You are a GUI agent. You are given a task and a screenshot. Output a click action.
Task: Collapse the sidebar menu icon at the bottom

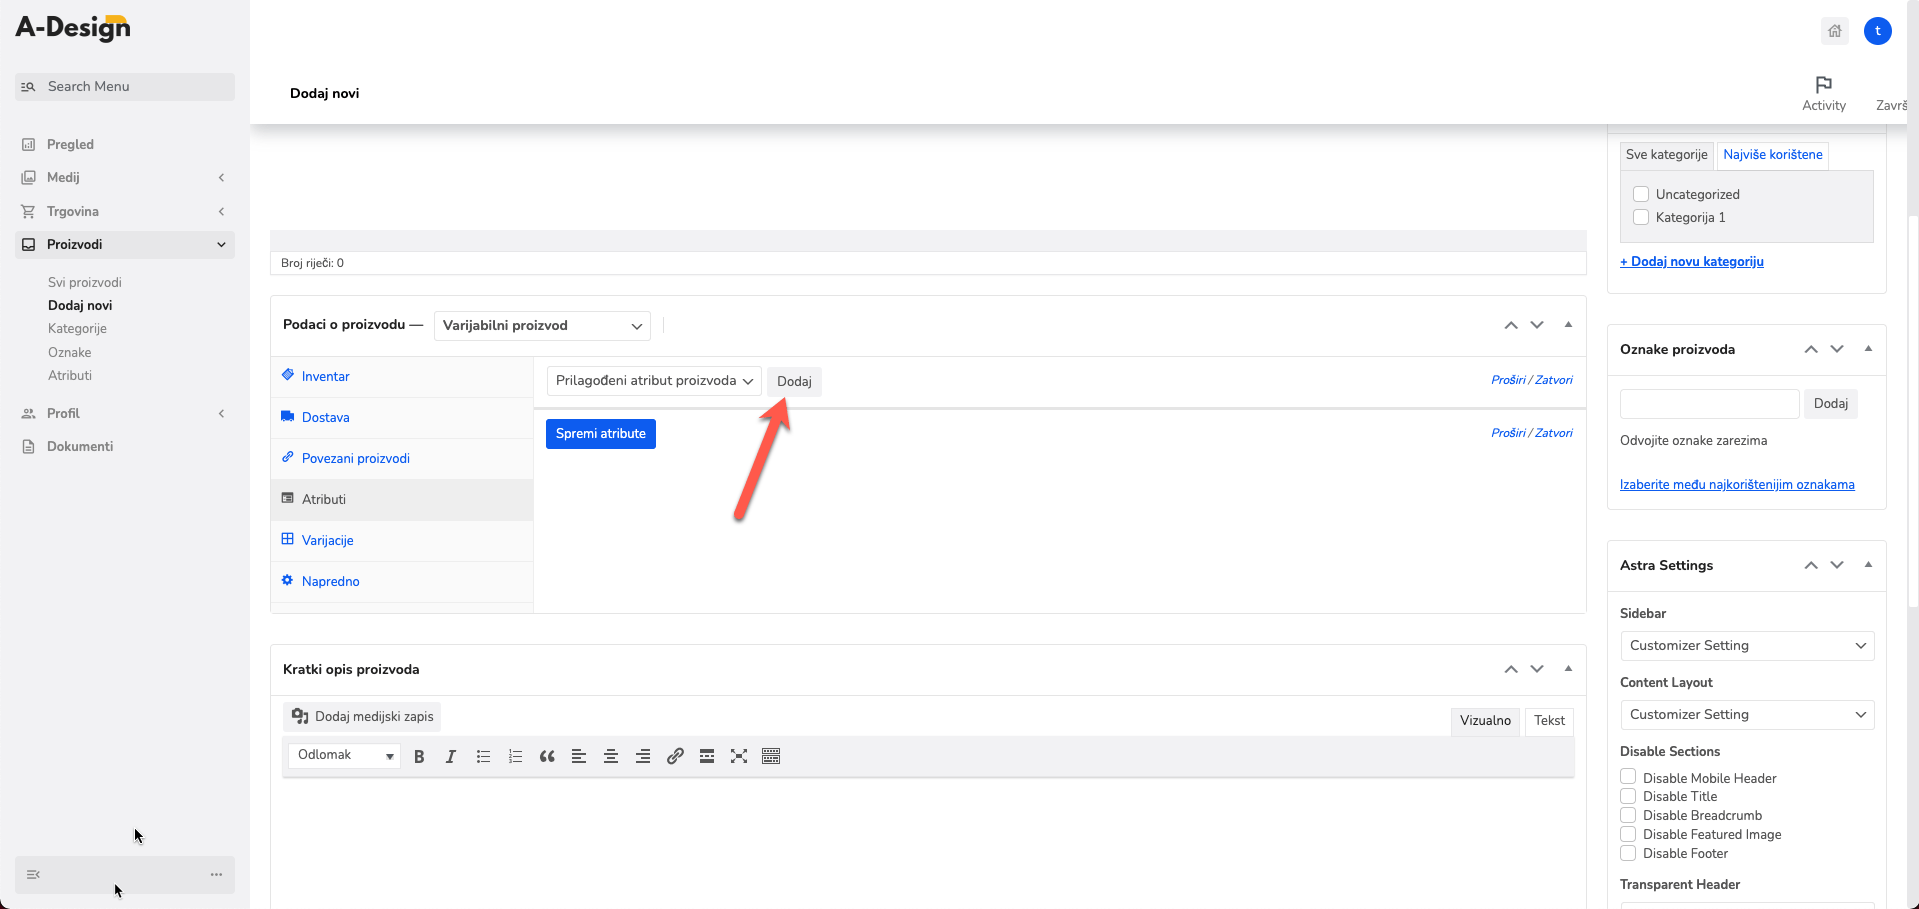[33, 875]
